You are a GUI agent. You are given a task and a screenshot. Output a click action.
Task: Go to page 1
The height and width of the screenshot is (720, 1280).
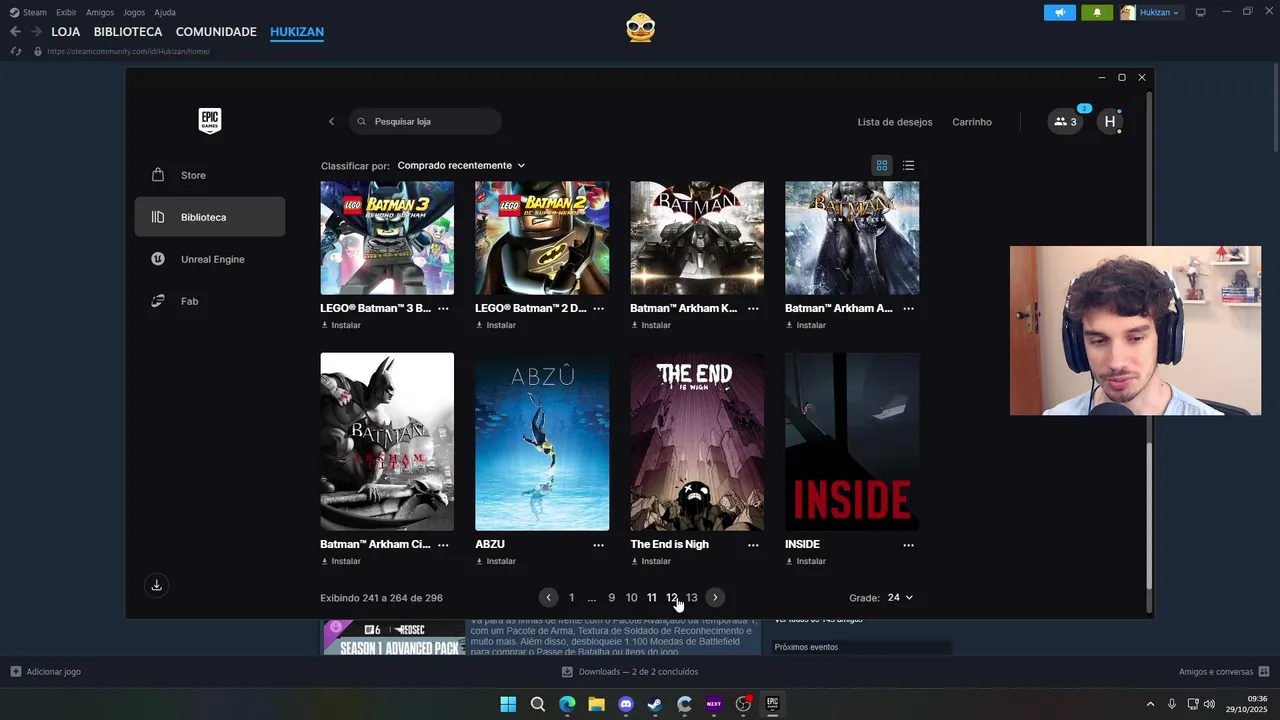coord(572,598)
